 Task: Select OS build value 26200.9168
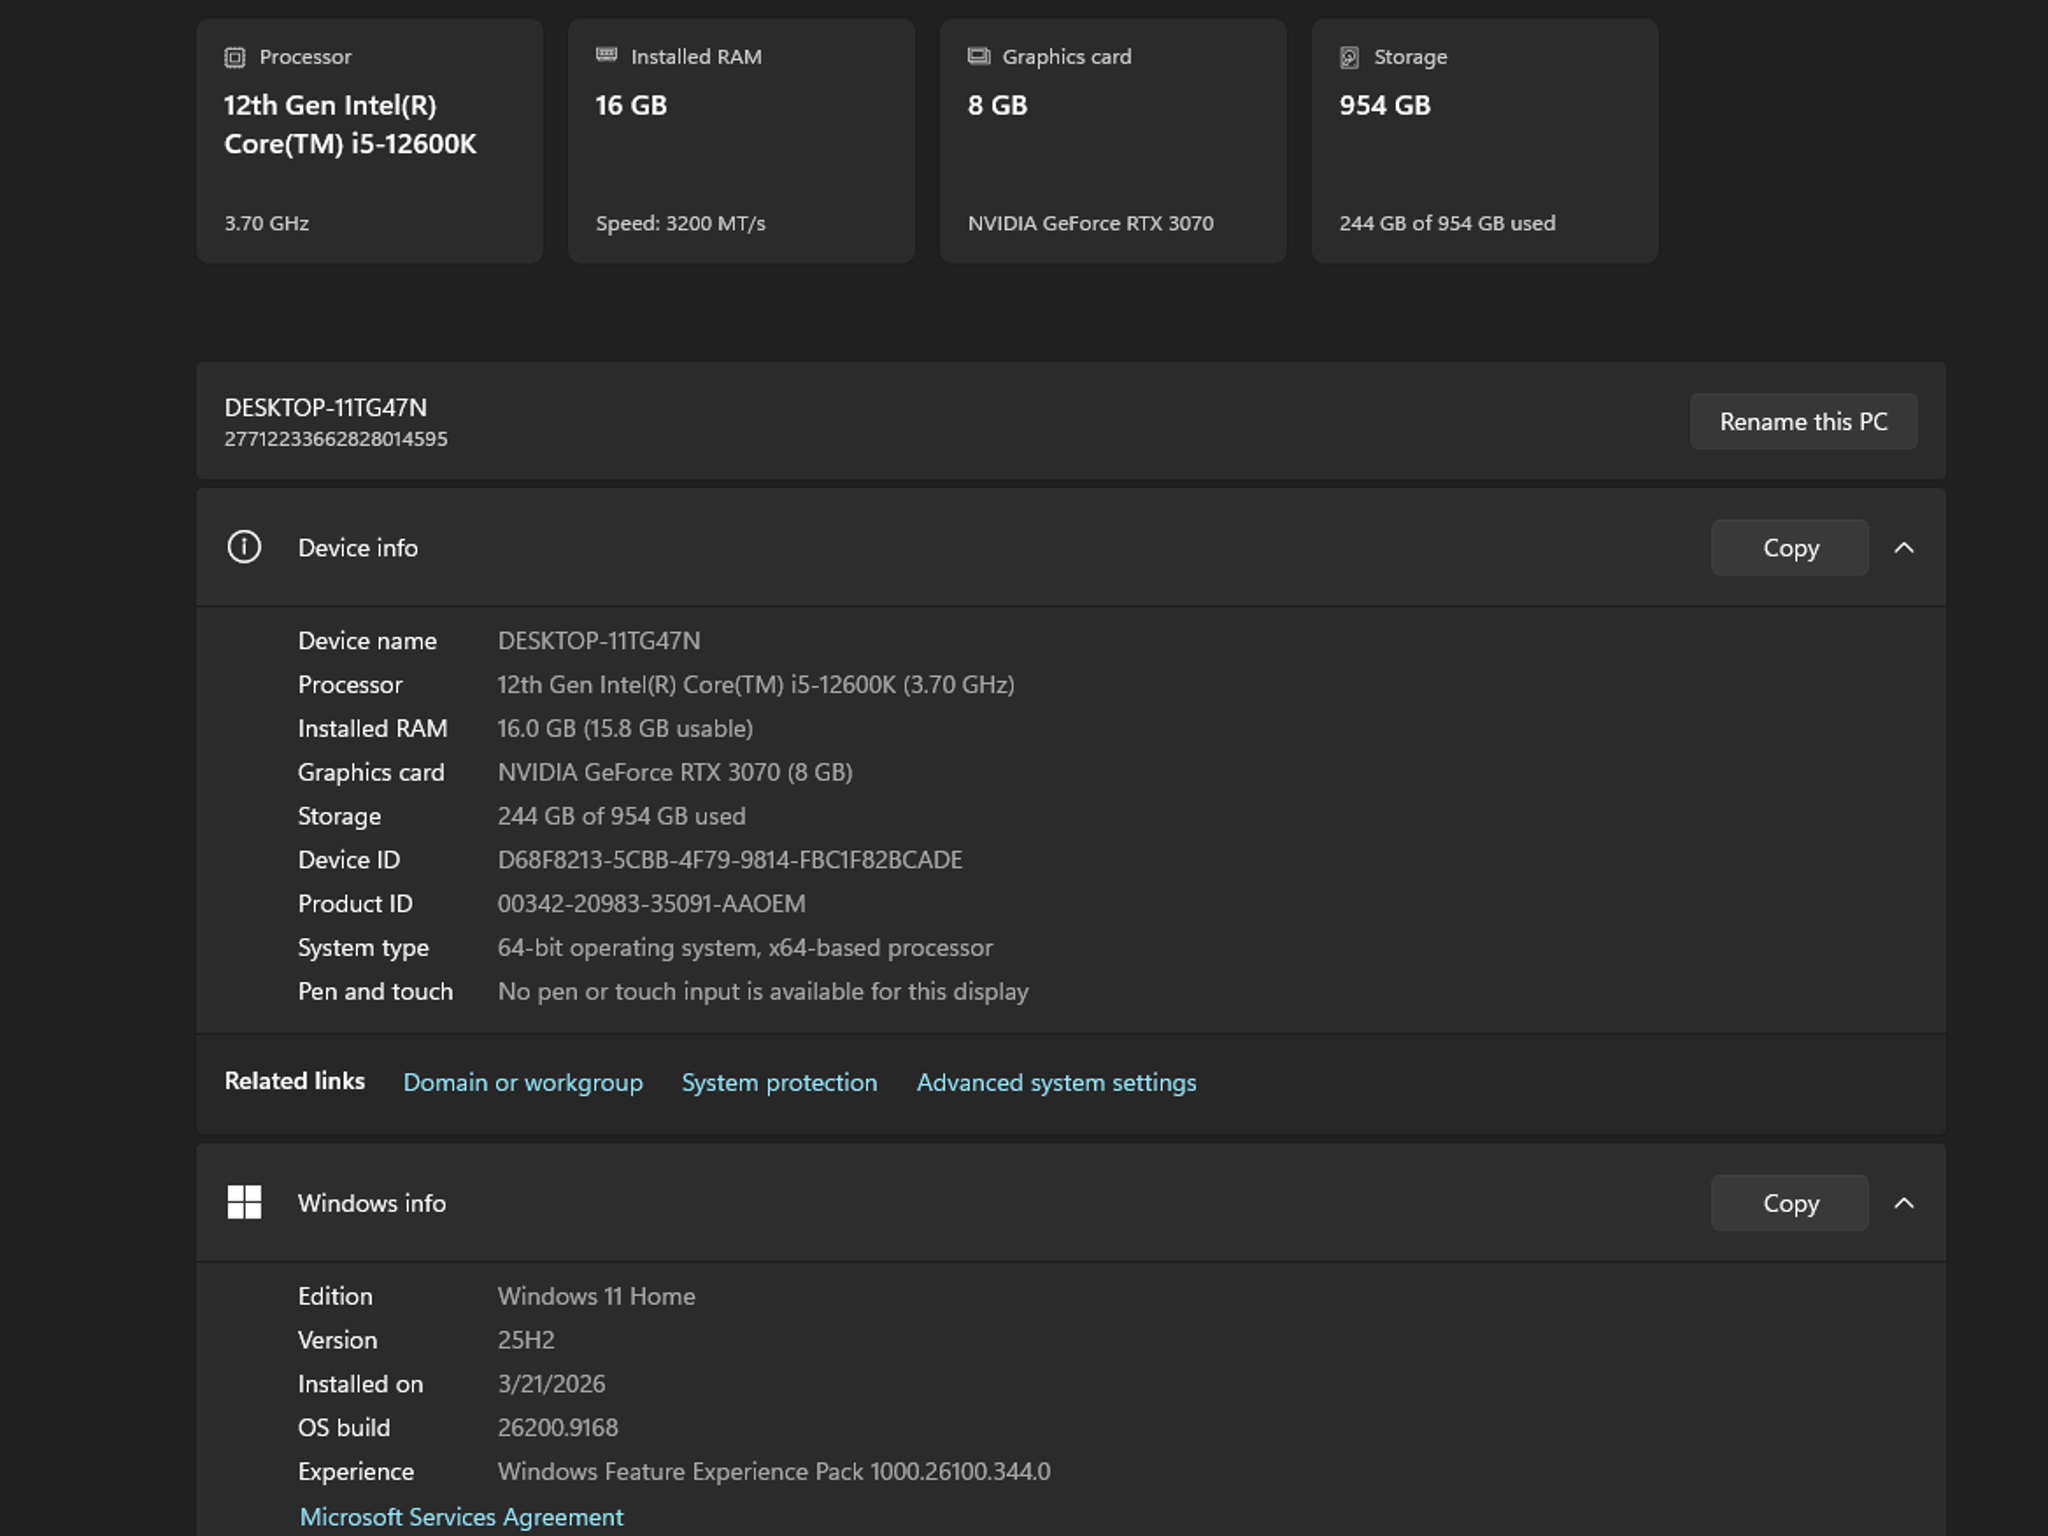(x=557, y=1428)
